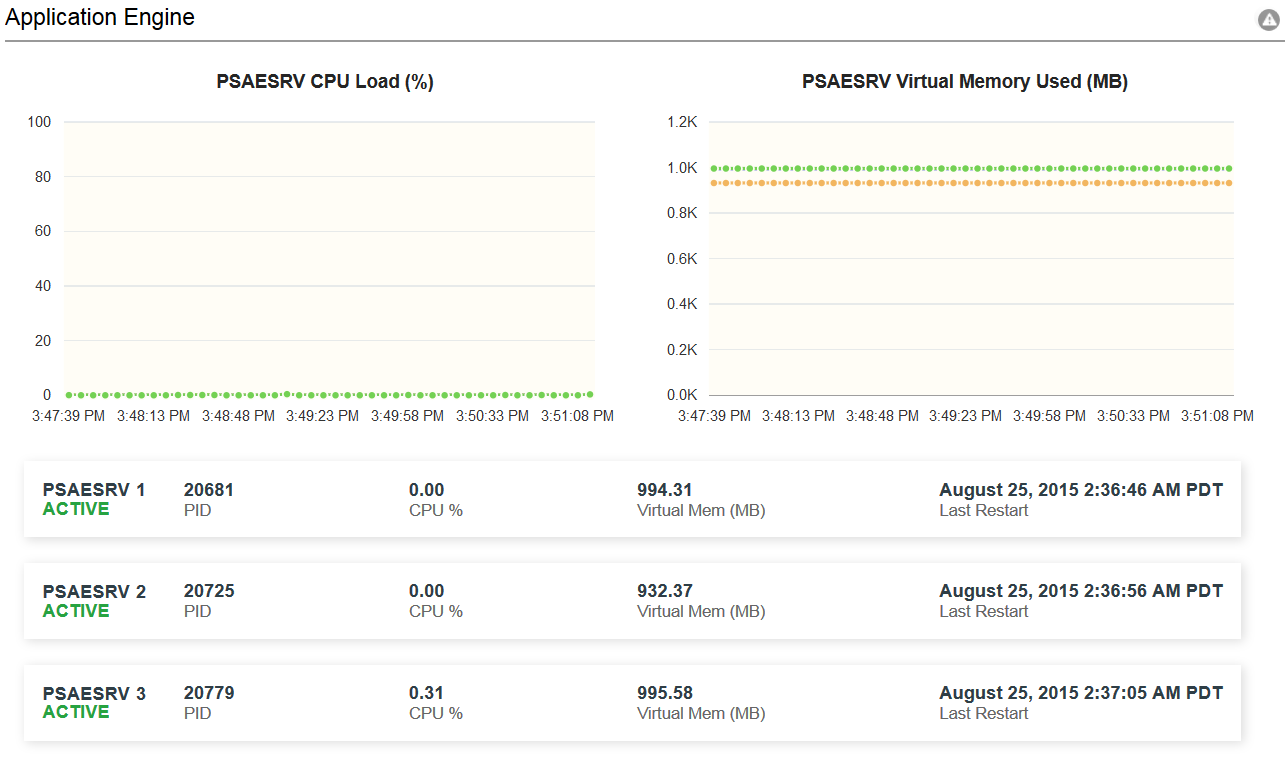
Task: Select virtual memory value 995.58
Action: (665, 693)
